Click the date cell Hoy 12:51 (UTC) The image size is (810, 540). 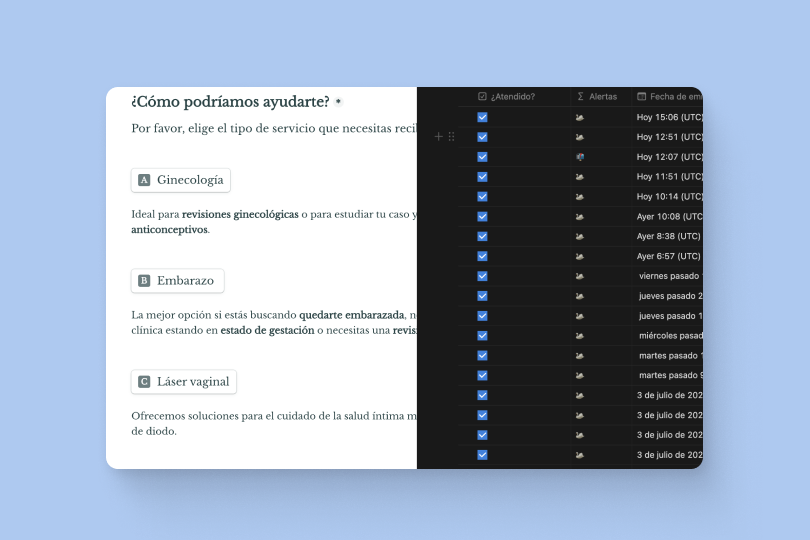[x=669, y=137]
